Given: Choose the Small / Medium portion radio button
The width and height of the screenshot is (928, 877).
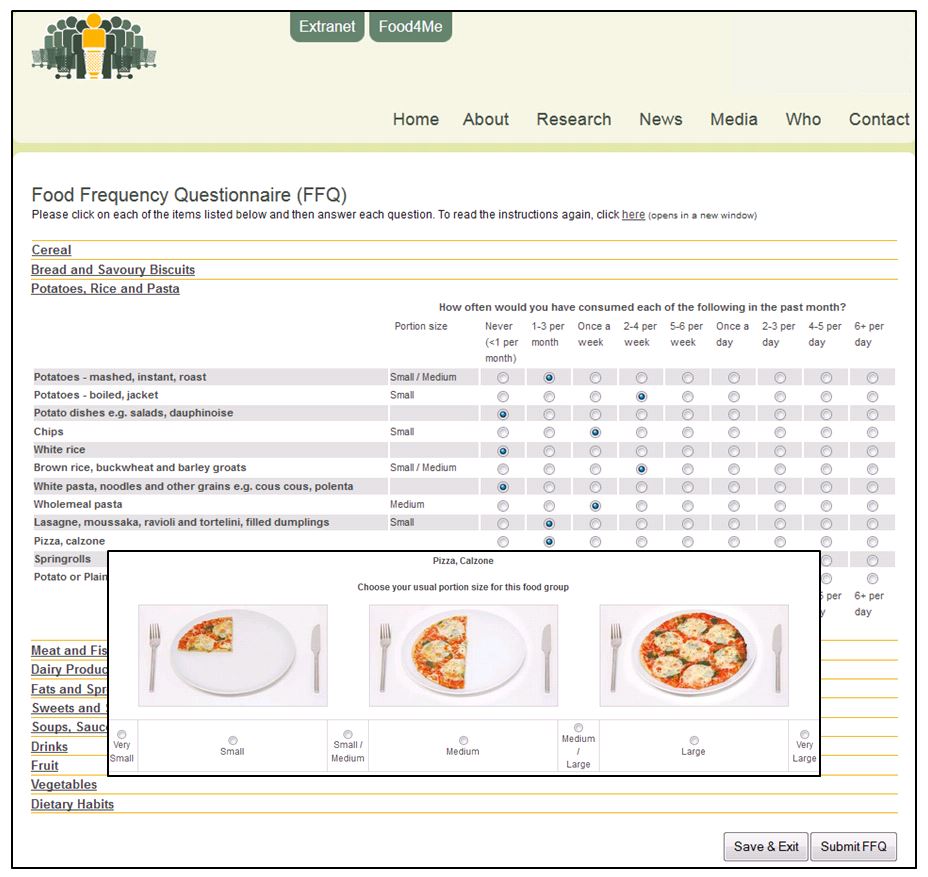Looking at the screenshot, I should 348,735.
